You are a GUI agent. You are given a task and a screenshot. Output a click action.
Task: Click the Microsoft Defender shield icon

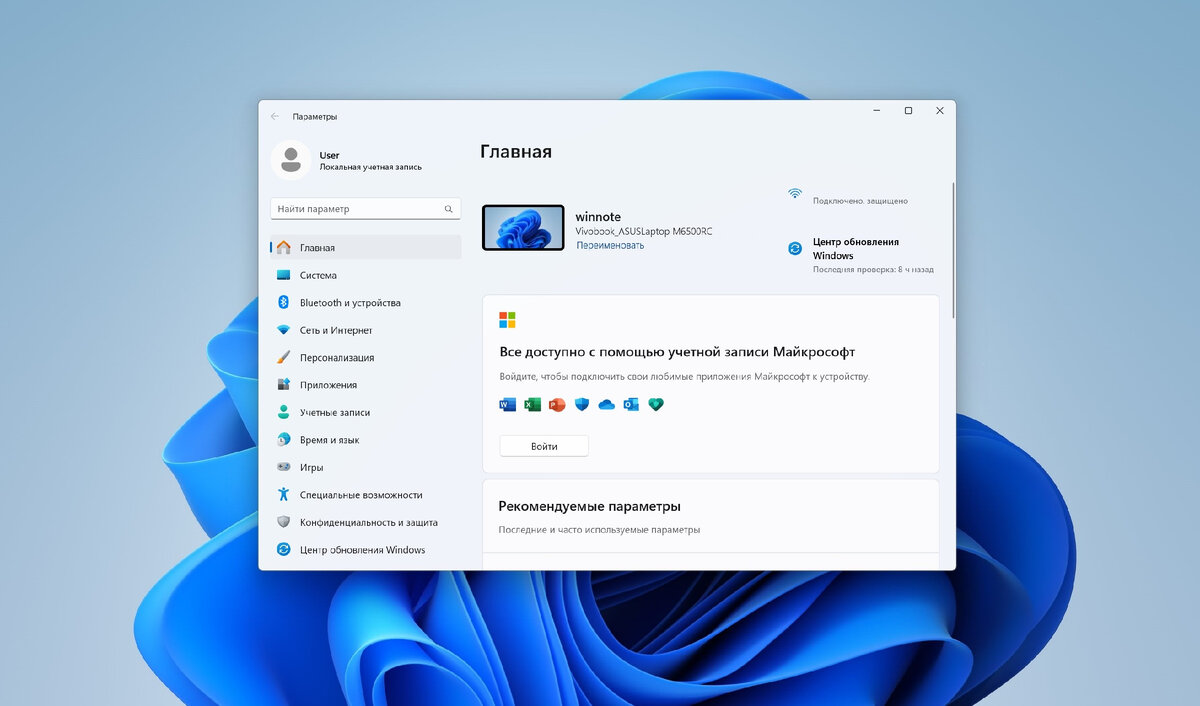[582, 405]
